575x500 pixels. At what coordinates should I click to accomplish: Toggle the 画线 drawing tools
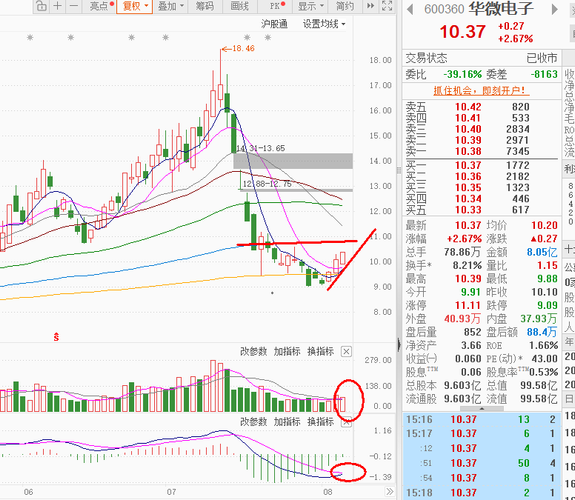click(x=239, y=6)
